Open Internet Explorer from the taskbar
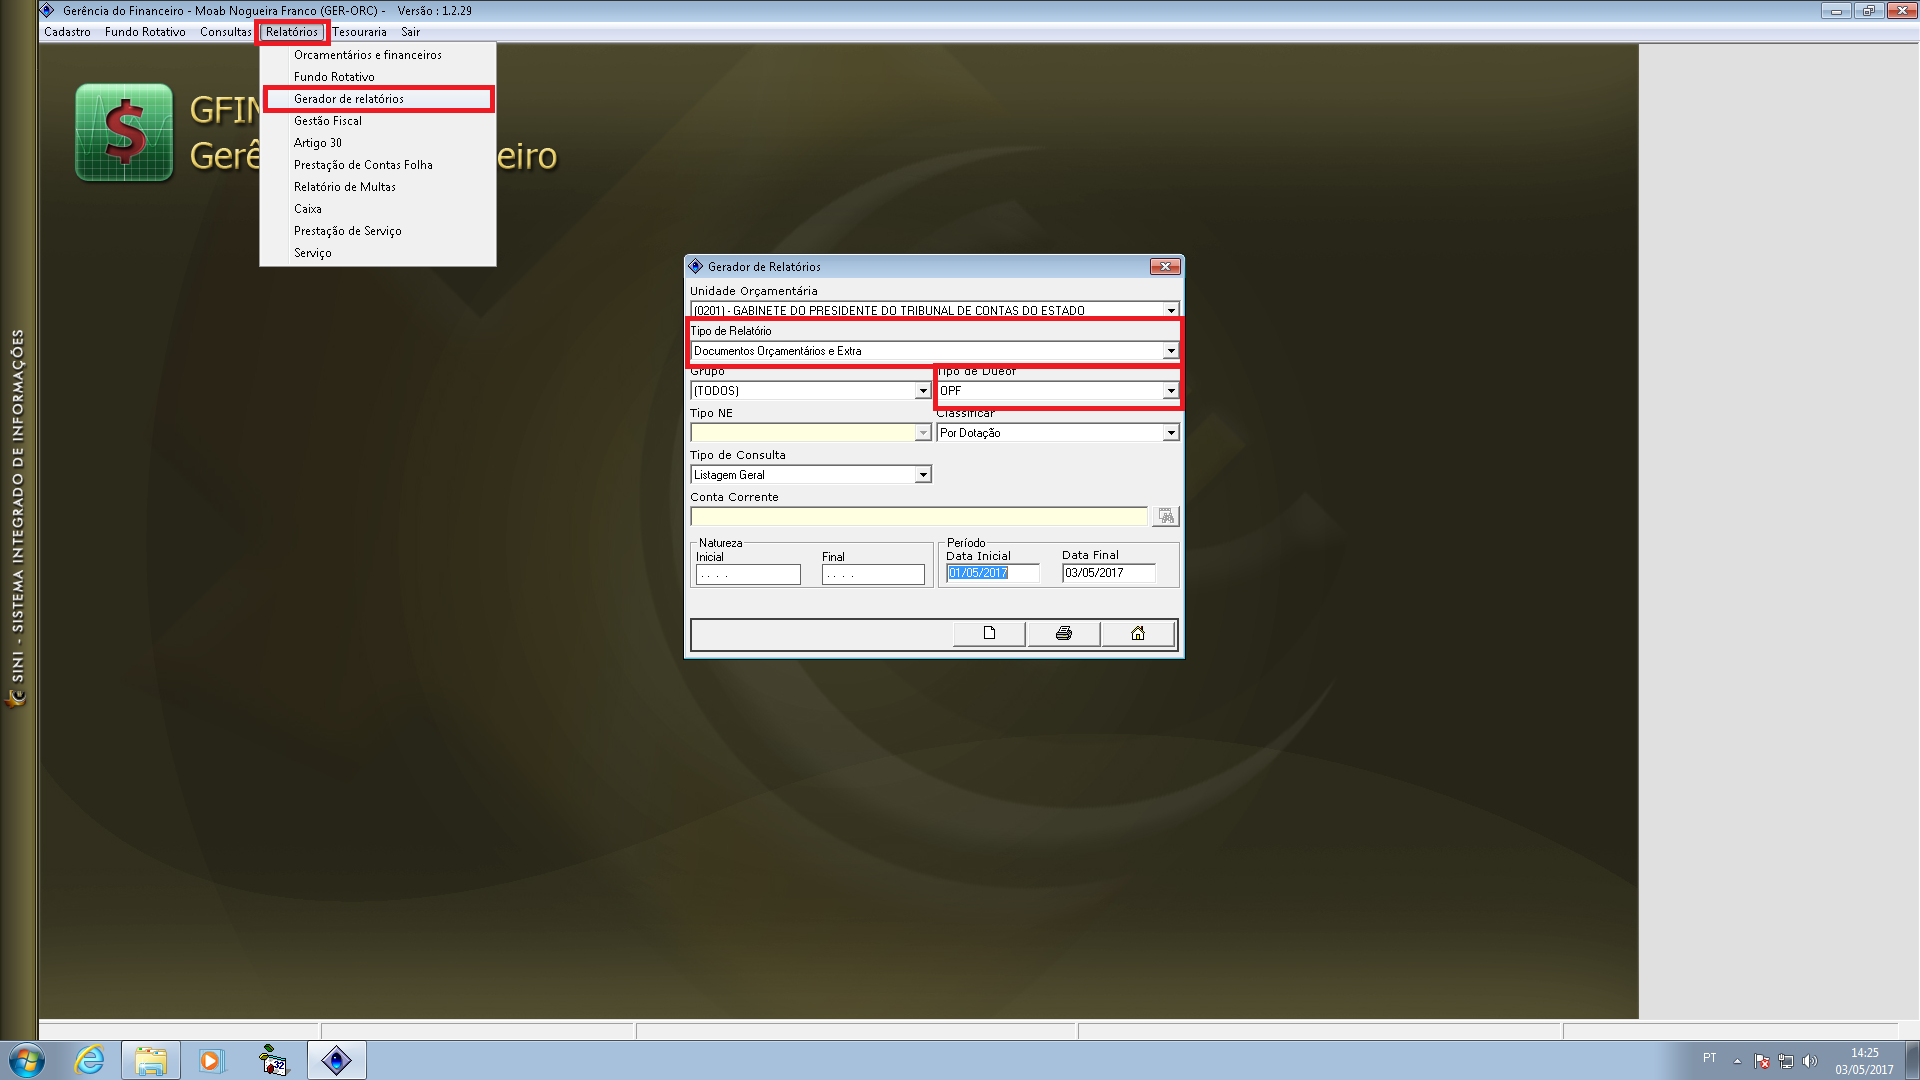Viewport: 1920px width, 1080px height. [89, 1060]
